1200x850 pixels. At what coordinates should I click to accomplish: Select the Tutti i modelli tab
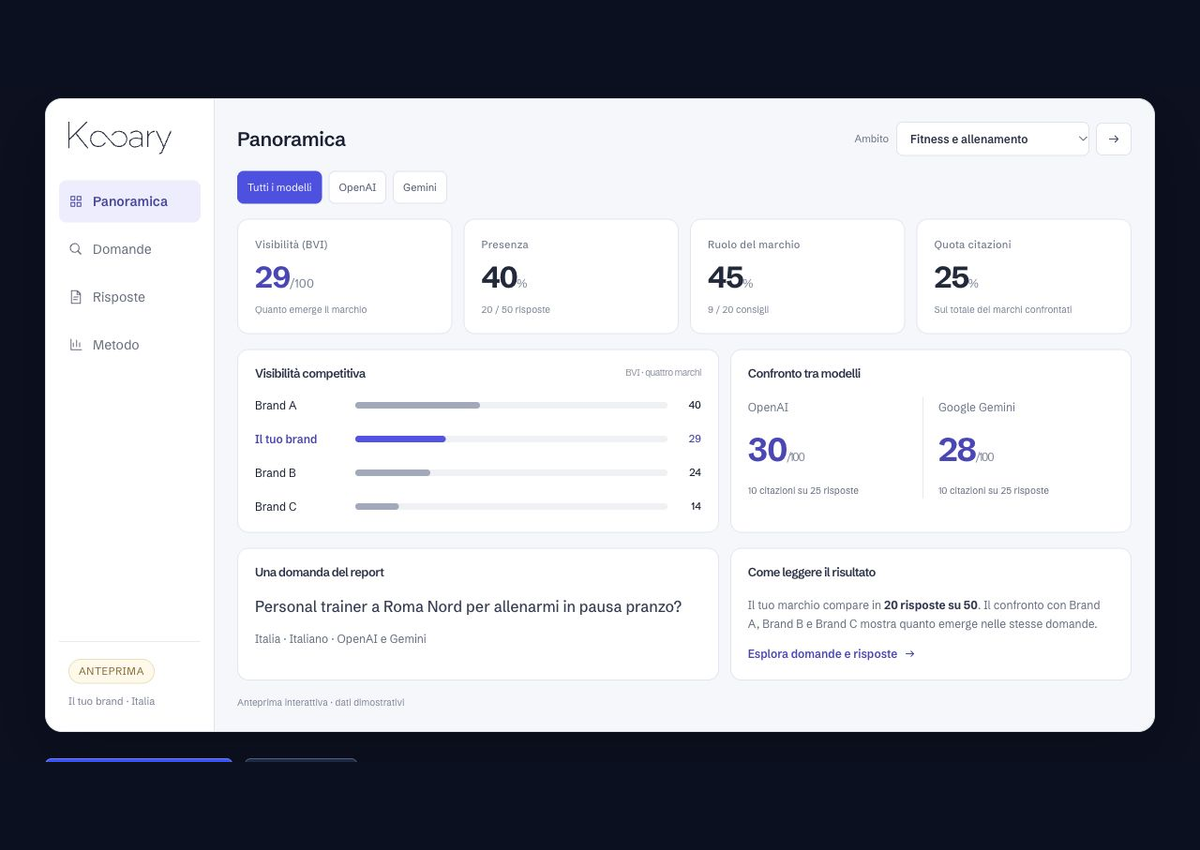click(x=280, y=187)
